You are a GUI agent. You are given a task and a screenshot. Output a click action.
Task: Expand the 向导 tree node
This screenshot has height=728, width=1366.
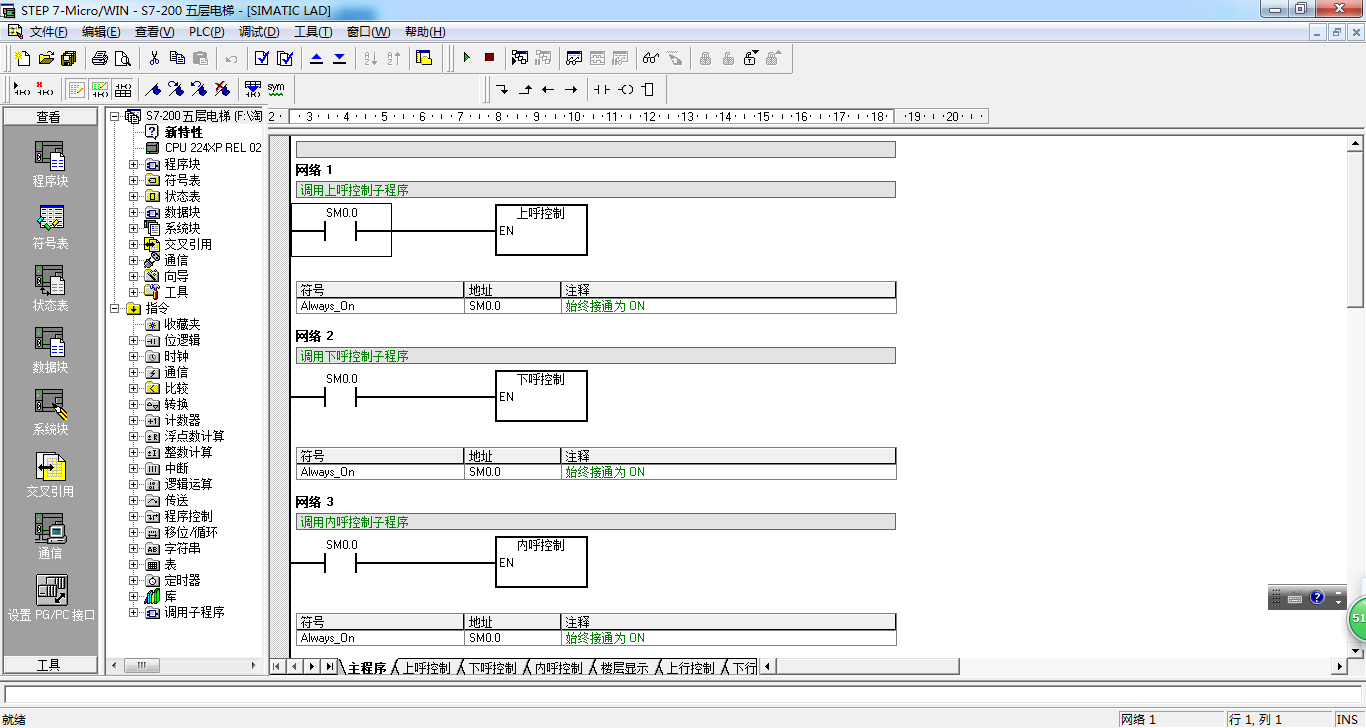coord(134,276)
